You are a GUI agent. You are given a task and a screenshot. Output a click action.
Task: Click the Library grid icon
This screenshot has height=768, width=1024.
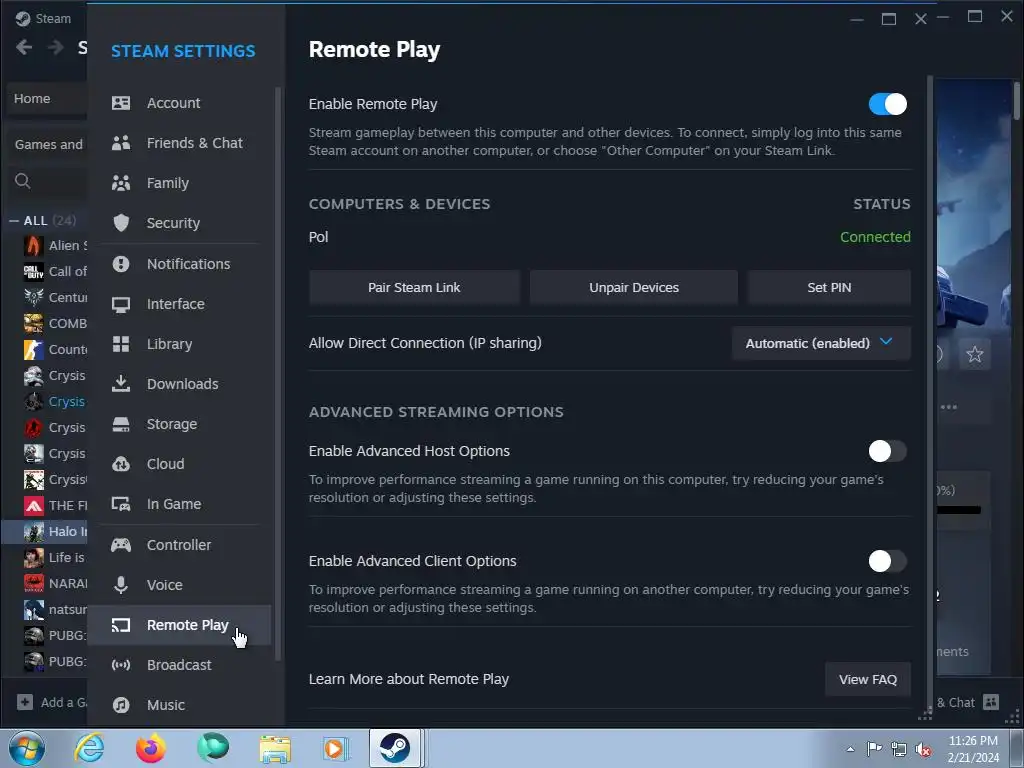tap(121, 344)
